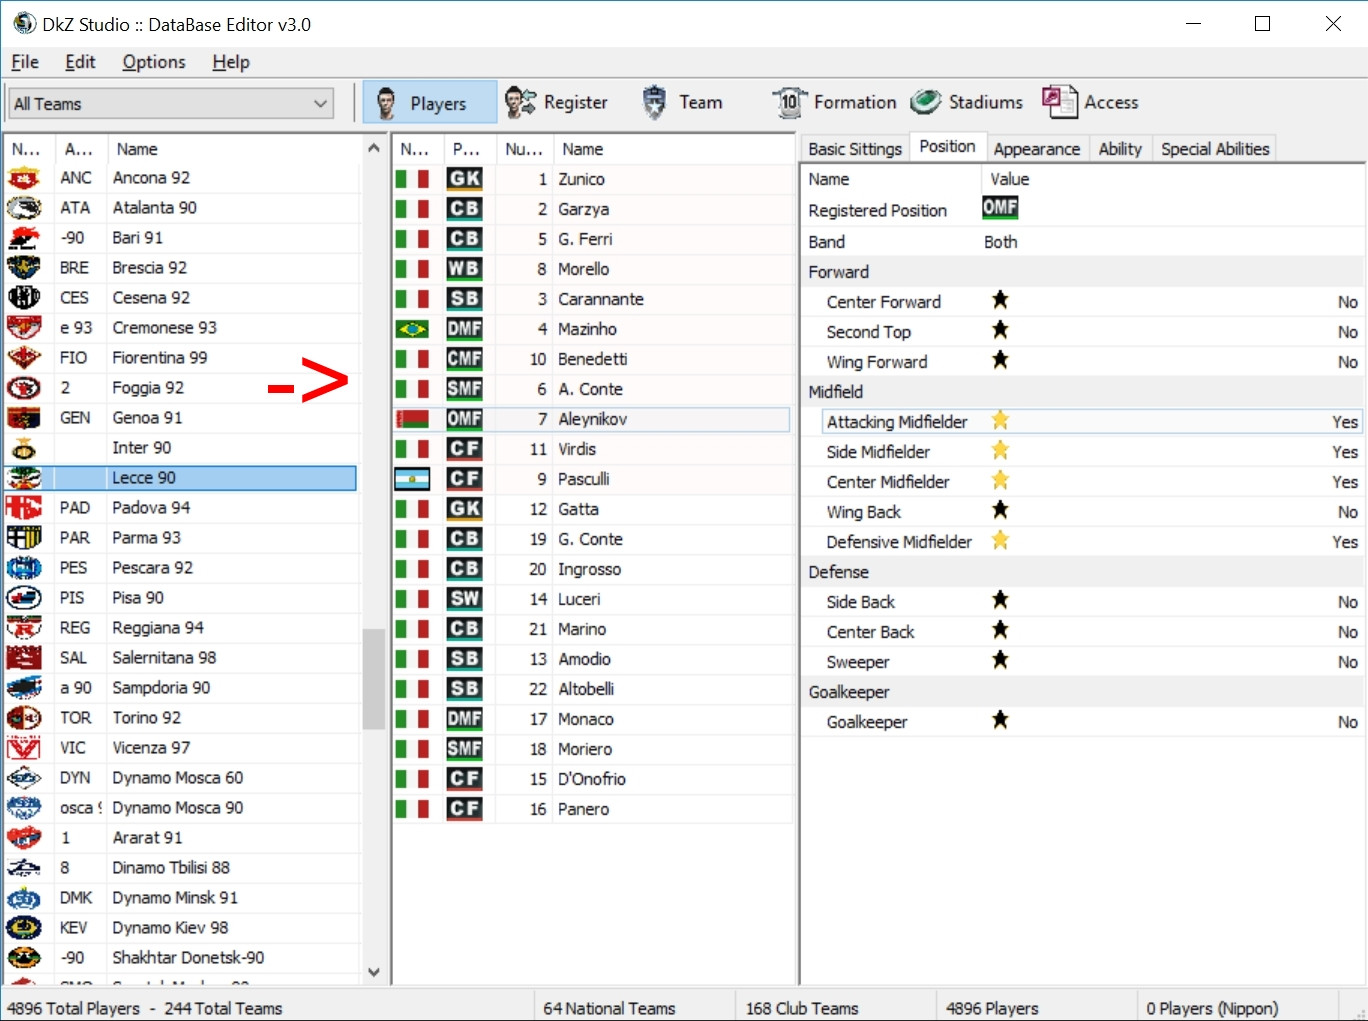
Task: Select player Virdis in the list
Action: (592, 449)
